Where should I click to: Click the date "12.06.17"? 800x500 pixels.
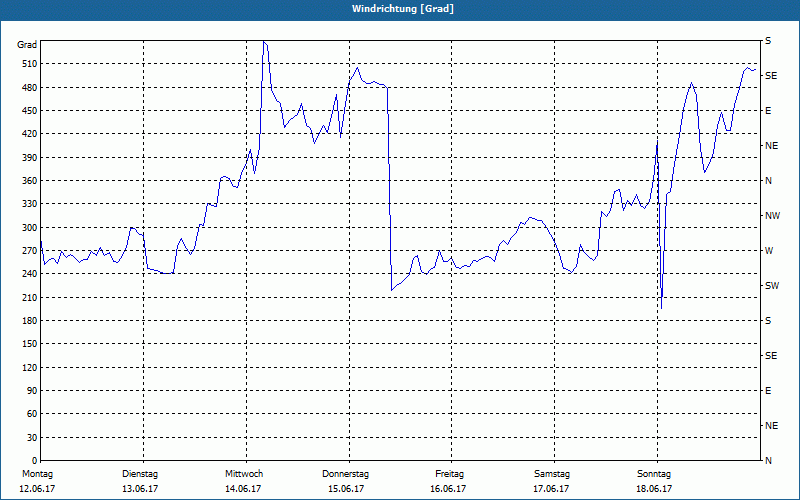tap(37, 489)
